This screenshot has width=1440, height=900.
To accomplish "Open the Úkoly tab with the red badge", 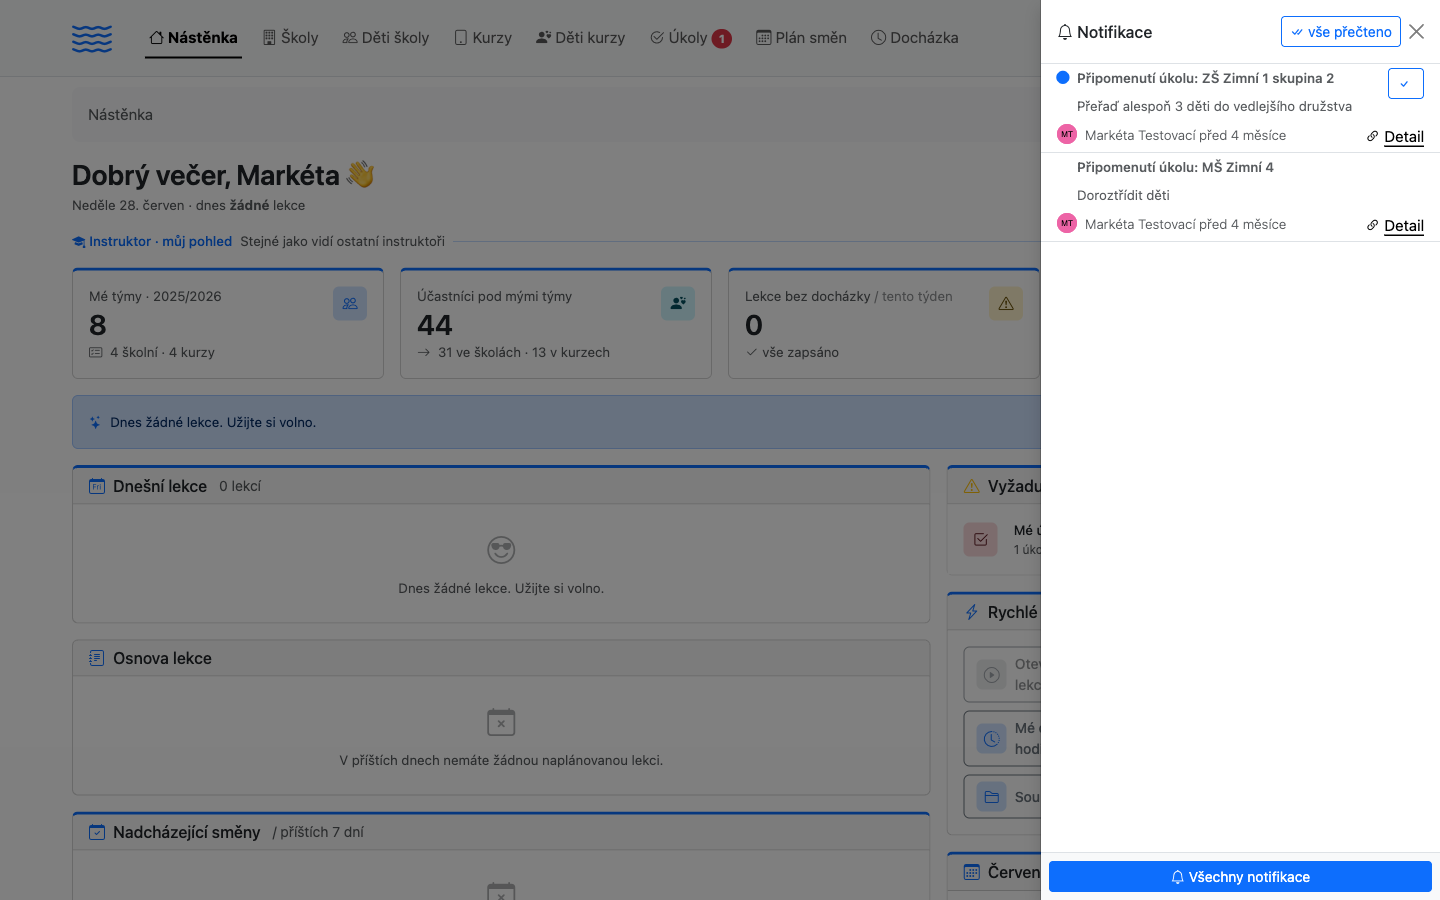I will tap(691, 38).
